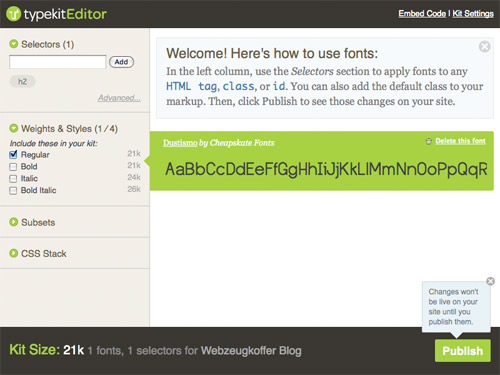Viewport: 500px width, 375px height.
Task: Click the Dustismo font sample preview
Action: pyautogui.click(x=326, y=169)
